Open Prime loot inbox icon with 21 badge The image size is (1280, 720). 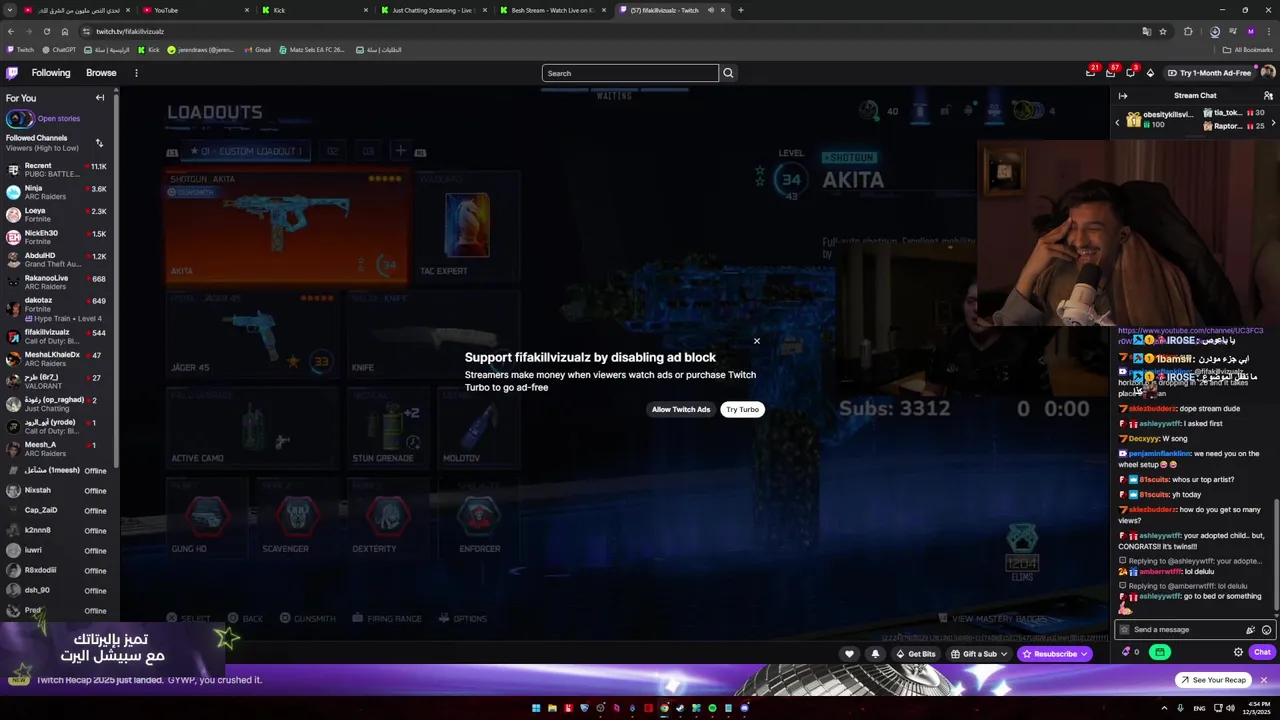pos(1090,72)
